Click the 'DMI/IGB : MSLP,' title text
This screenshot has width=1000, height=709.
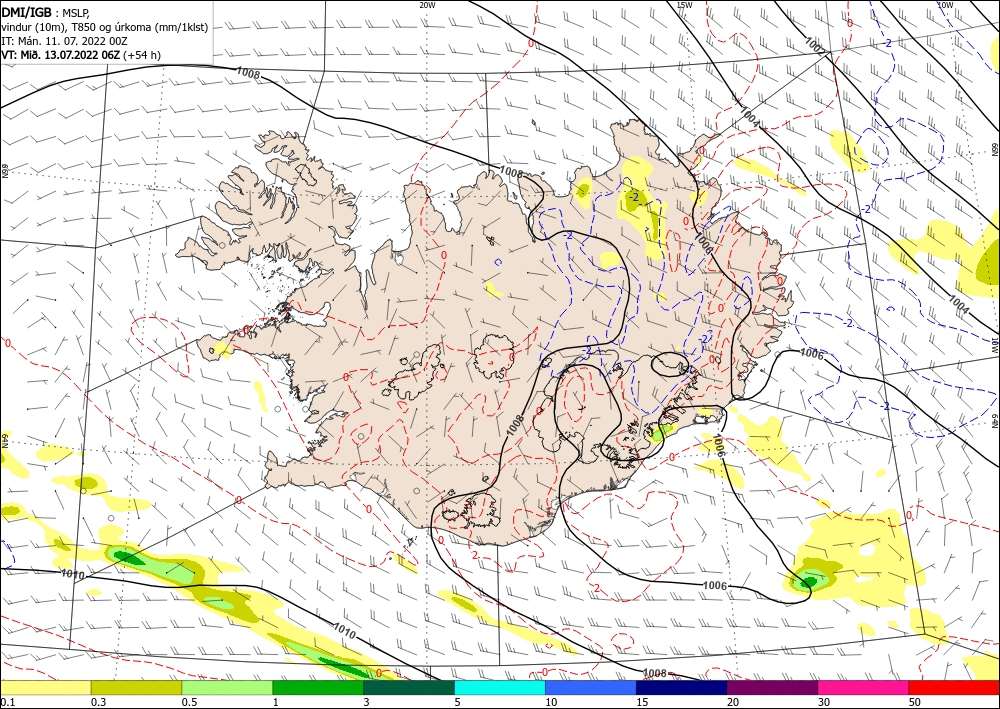coord(46,11)
